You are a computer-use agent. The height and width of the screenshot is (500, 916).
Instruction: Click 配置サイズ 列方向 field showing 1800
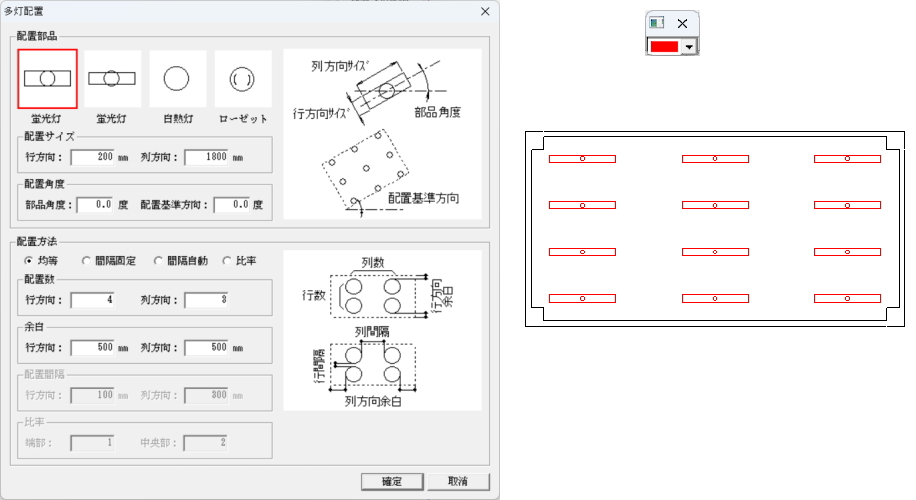point(207,157)
